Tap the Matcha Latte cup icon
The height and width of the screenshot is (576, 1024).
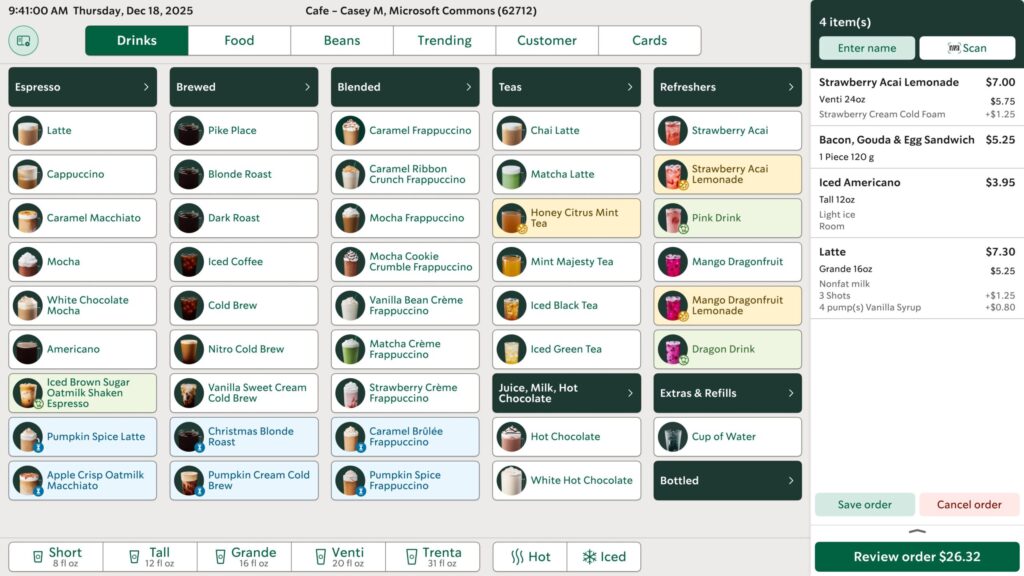511,174
